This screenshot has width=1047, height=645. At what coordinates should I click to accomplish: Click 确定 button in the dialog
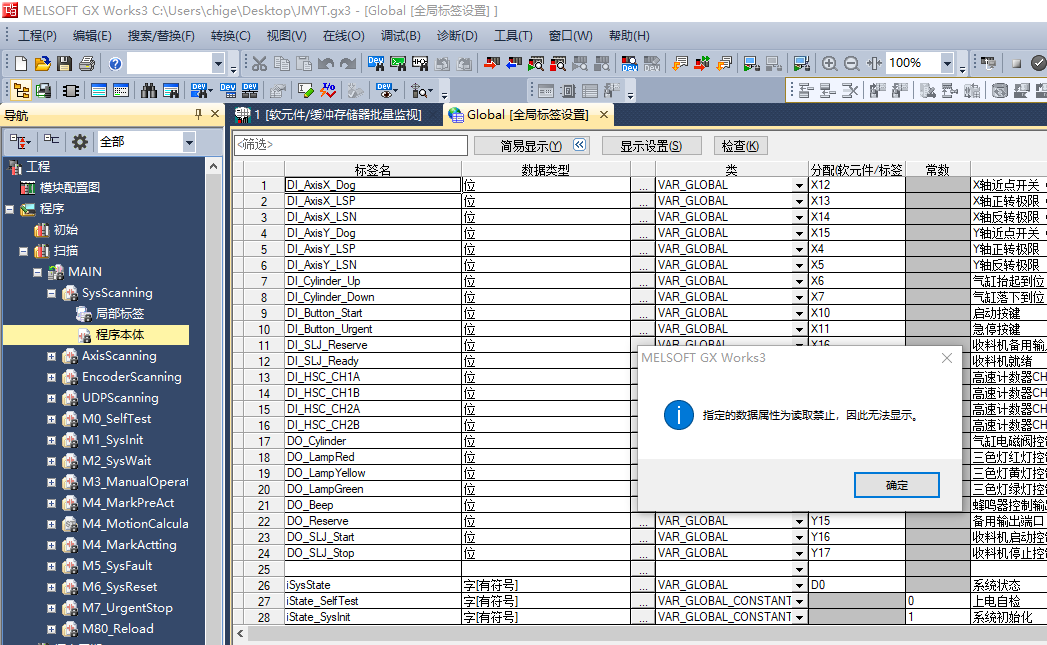896,485
